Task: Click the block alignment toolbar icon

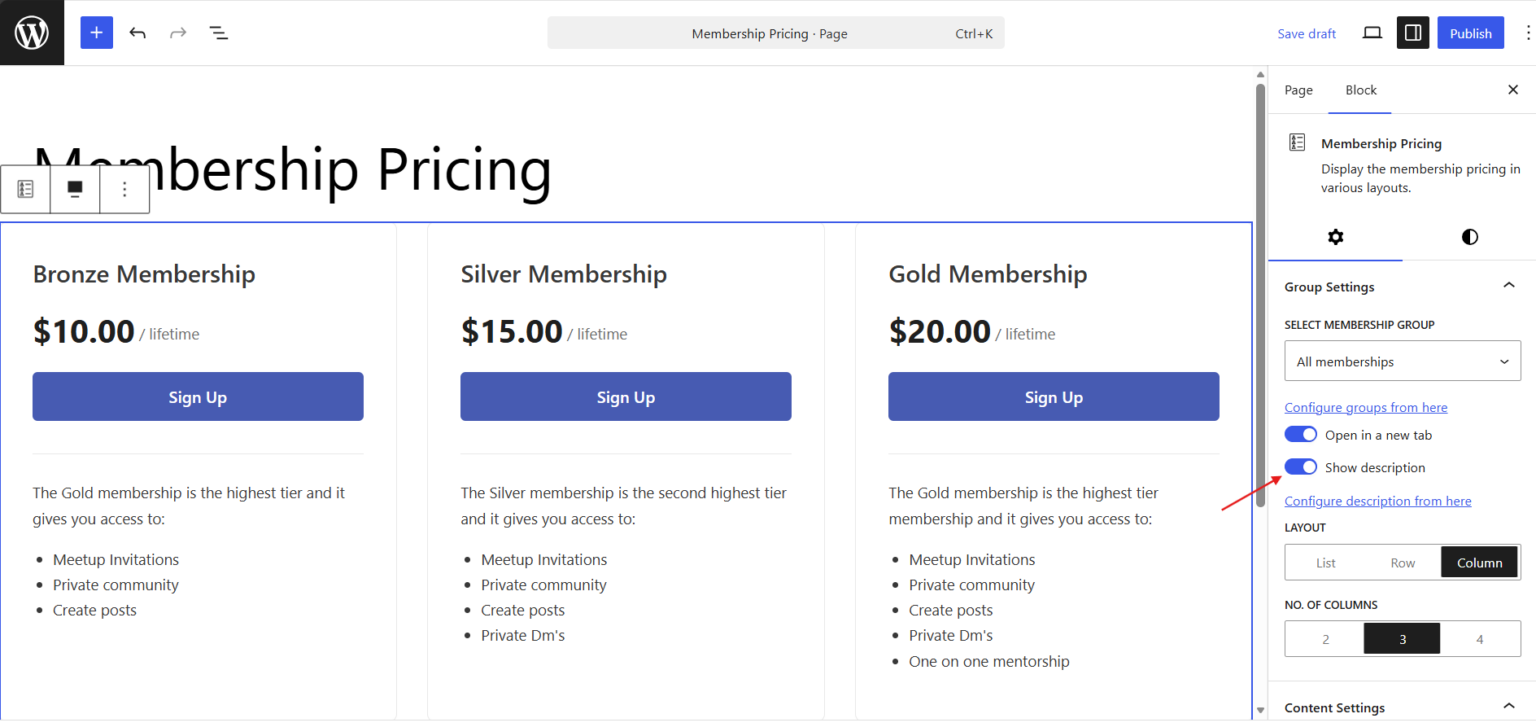Action: click(x=75, y=189)
